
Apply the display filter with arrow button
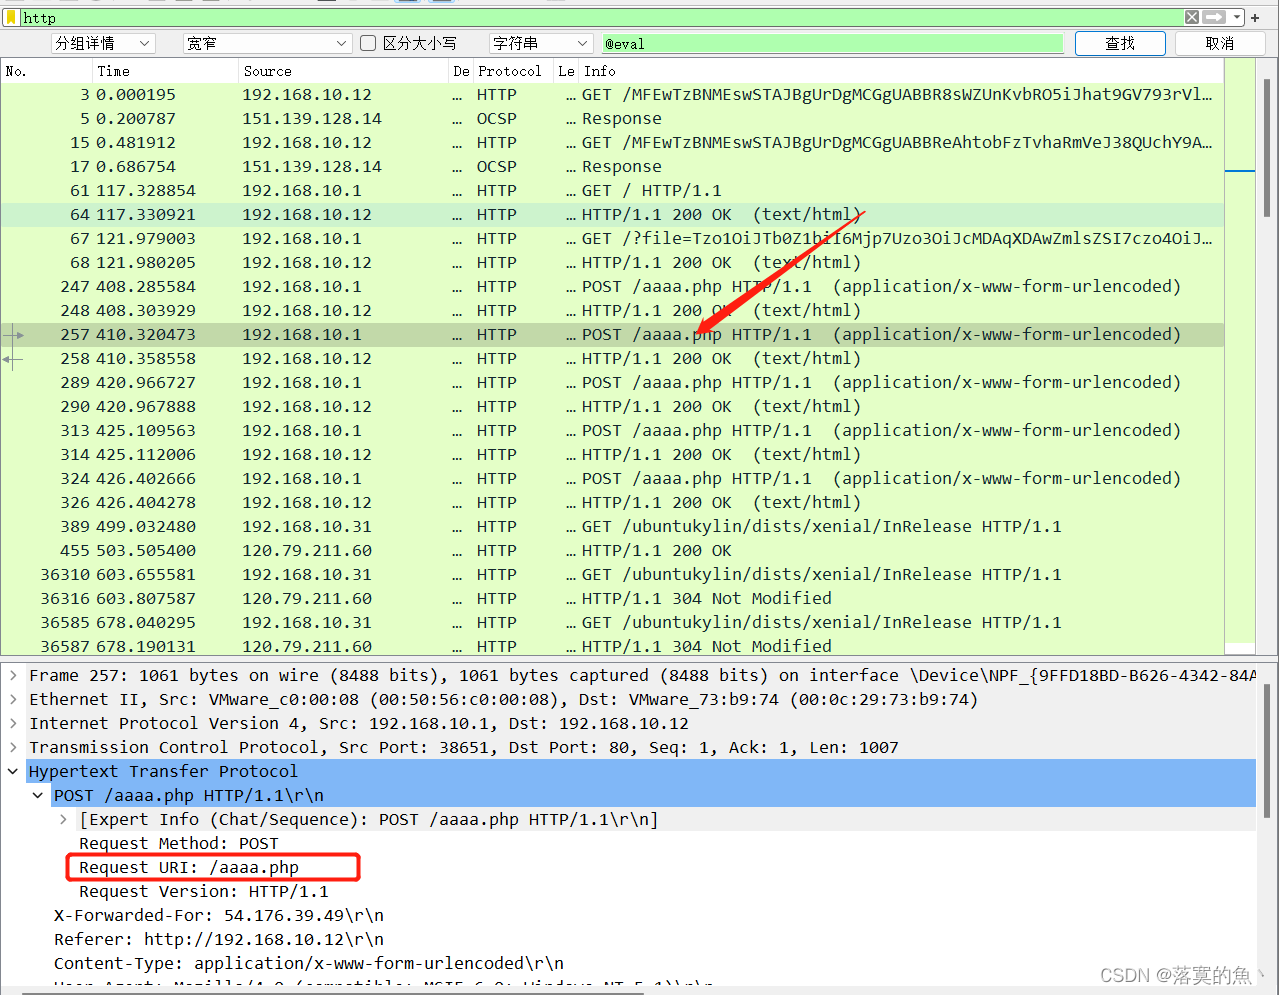pos(1214,17)
